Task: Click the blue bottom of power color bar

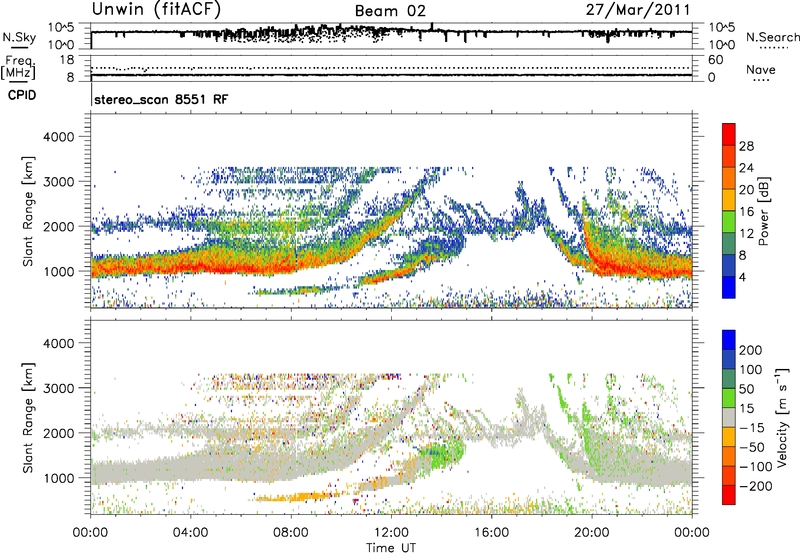Action: [x=729, y=287]
